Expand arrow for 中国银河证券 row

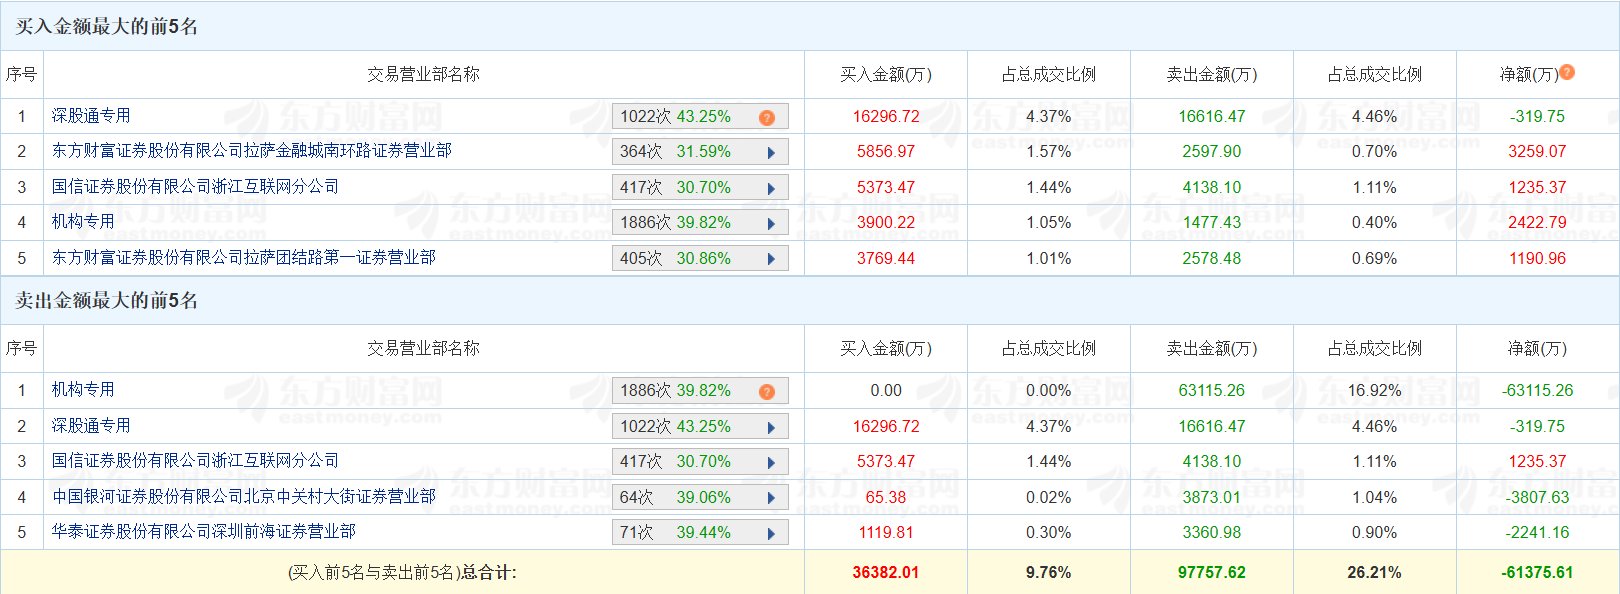tap(771, 498)
